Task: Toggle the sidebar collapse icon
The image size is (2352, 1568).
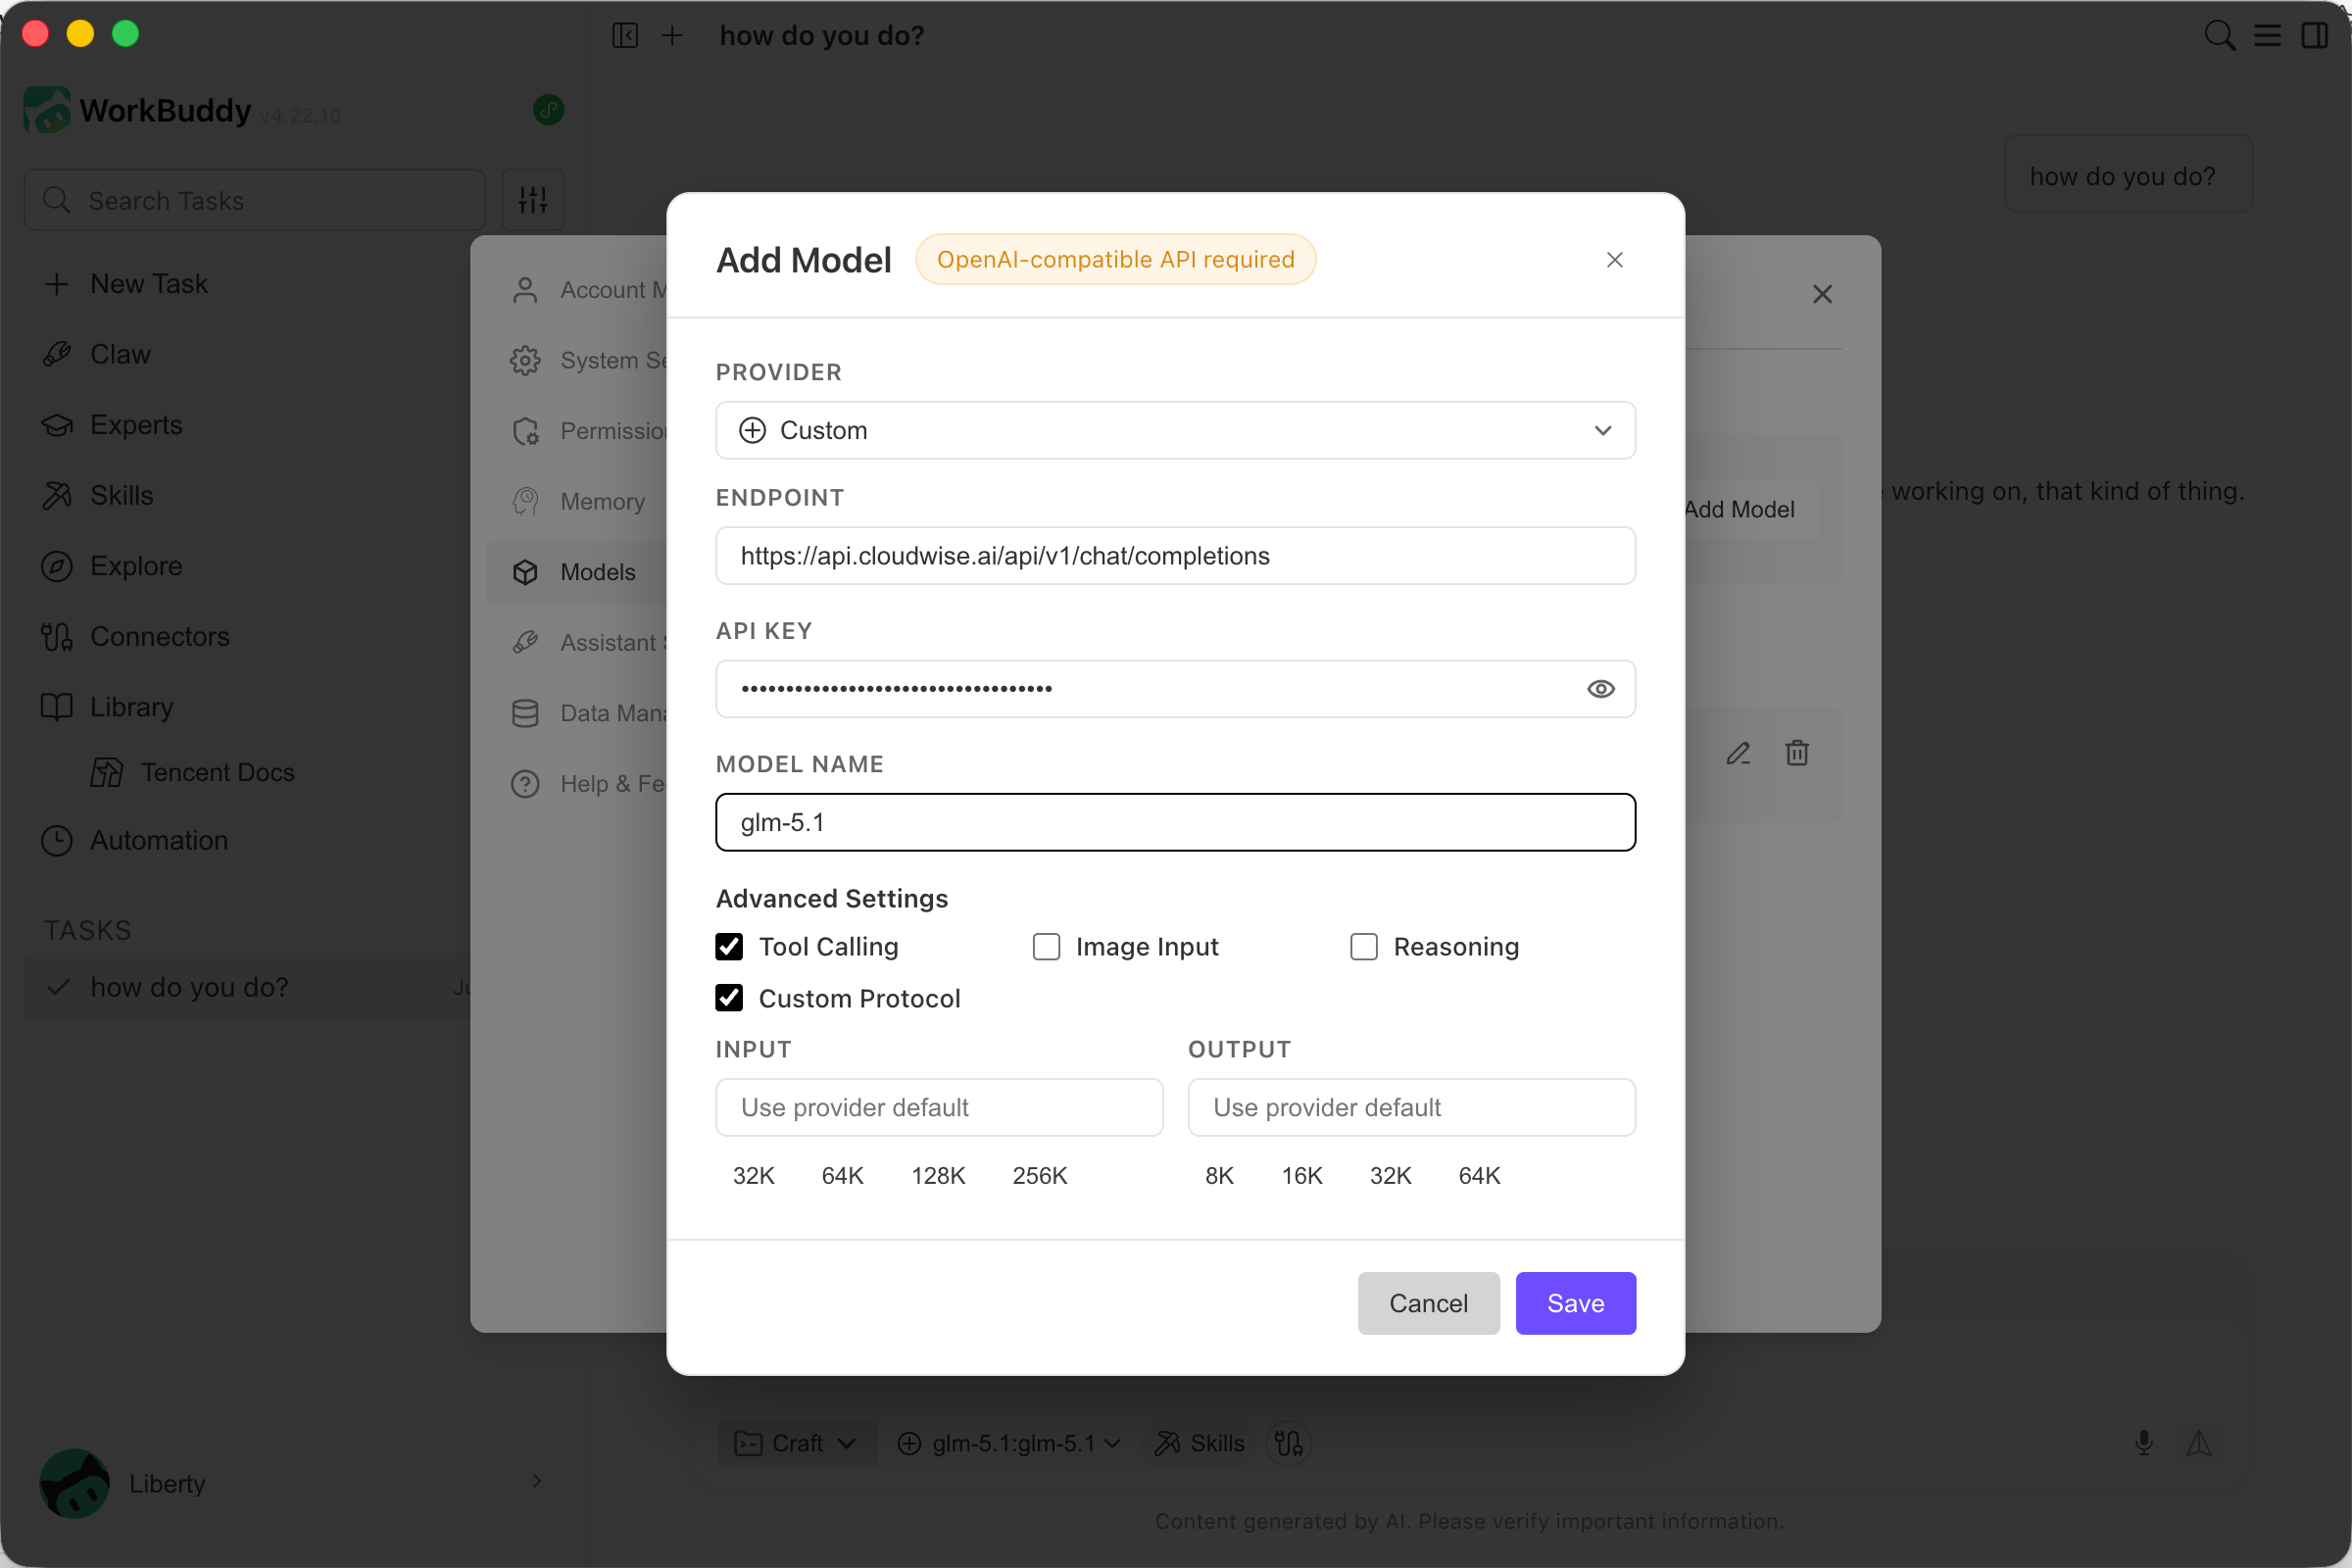Action: [625, 35]
